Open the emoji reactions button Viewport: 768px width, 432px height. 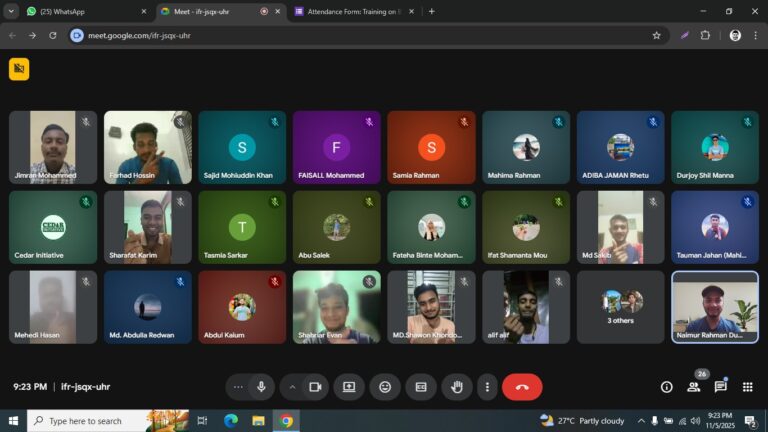(385, 387)
